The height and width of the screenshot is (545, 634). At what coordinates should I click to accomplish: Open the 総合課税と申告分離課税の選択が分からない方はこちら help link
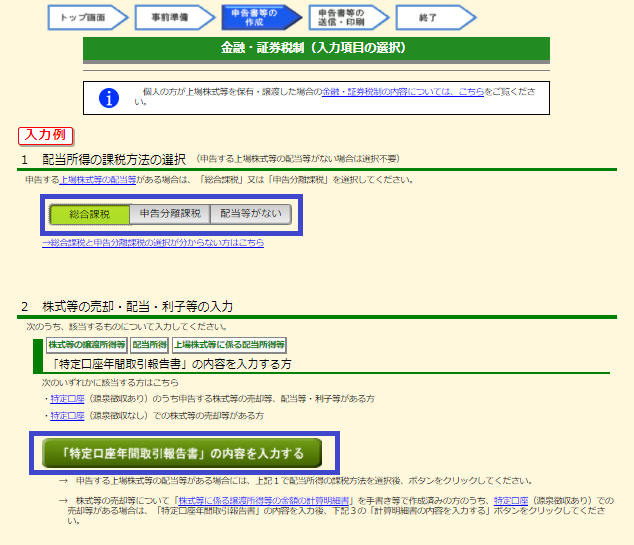[x=153, y=243]
